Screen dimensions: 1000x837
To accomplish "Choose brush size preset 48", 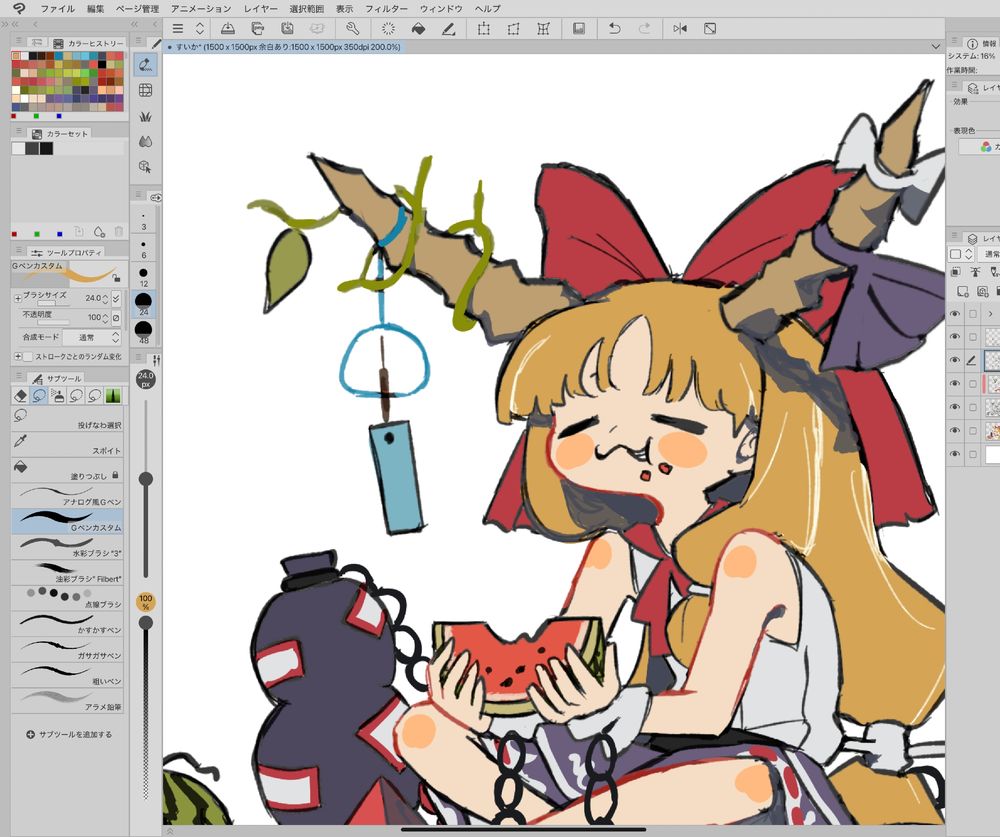I will pos(143,332).
